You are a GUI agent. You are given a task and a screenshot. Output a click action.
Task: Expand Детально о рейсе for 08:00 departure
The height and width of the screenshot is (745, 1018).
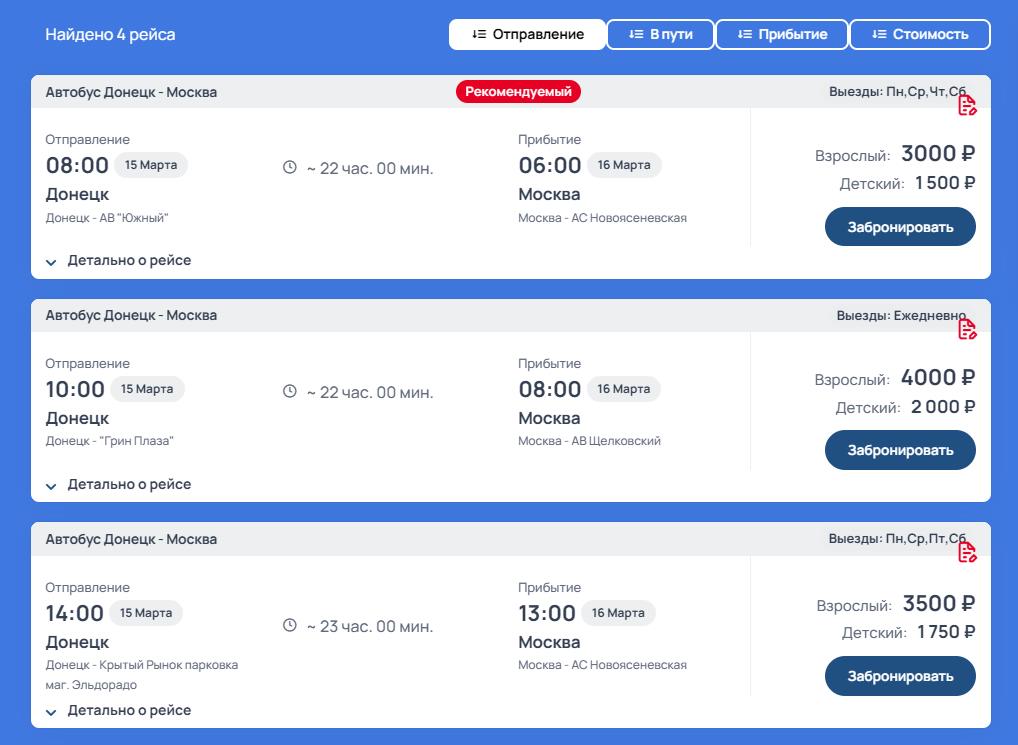click(x=118, y=261)
